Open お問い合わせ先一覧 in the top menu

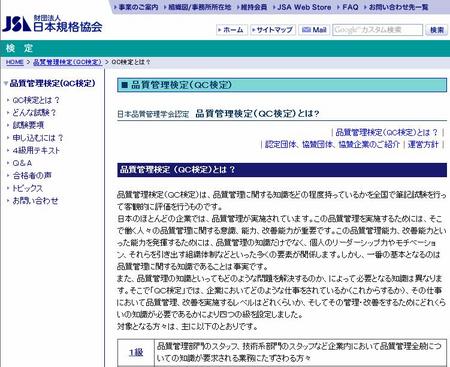click(396, 7)
